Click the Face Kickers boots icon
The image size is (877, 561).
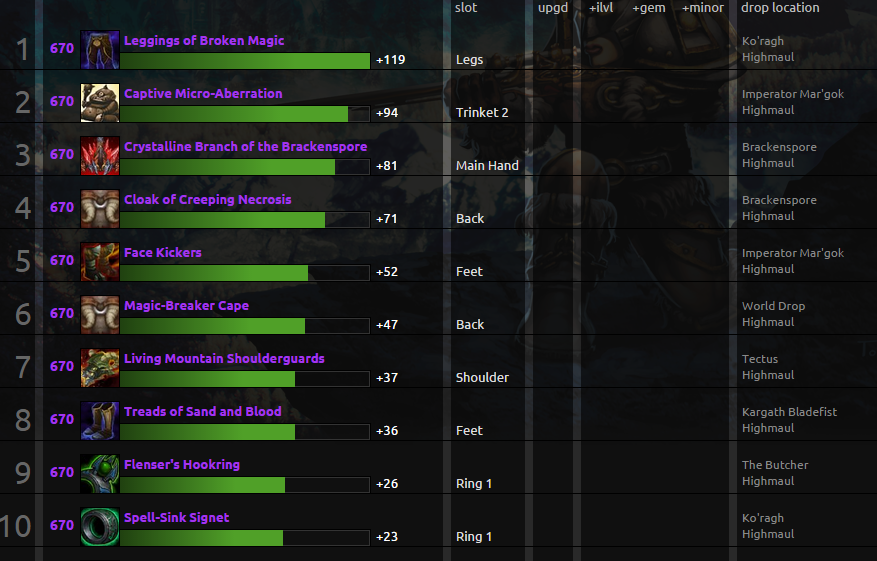pyautogui.click(x=99, y=261)
